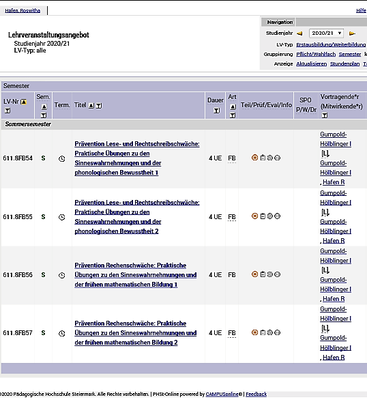Open Hafen R lecturer link in row 611.8FB56
This screenshot has height=402, width=367.
pos(334,299)
